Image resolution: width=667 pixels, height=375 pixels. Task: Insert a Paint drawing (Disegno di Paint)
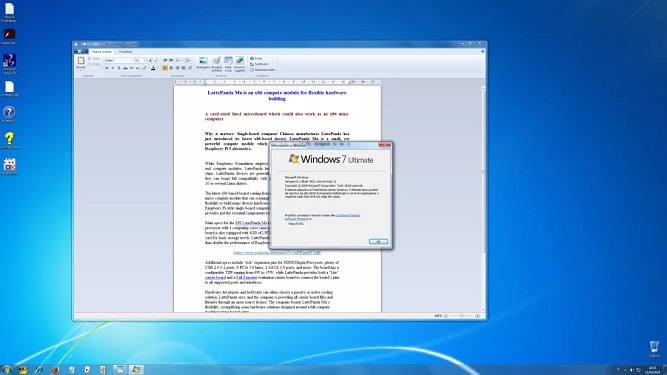click(x=217, y=63)
